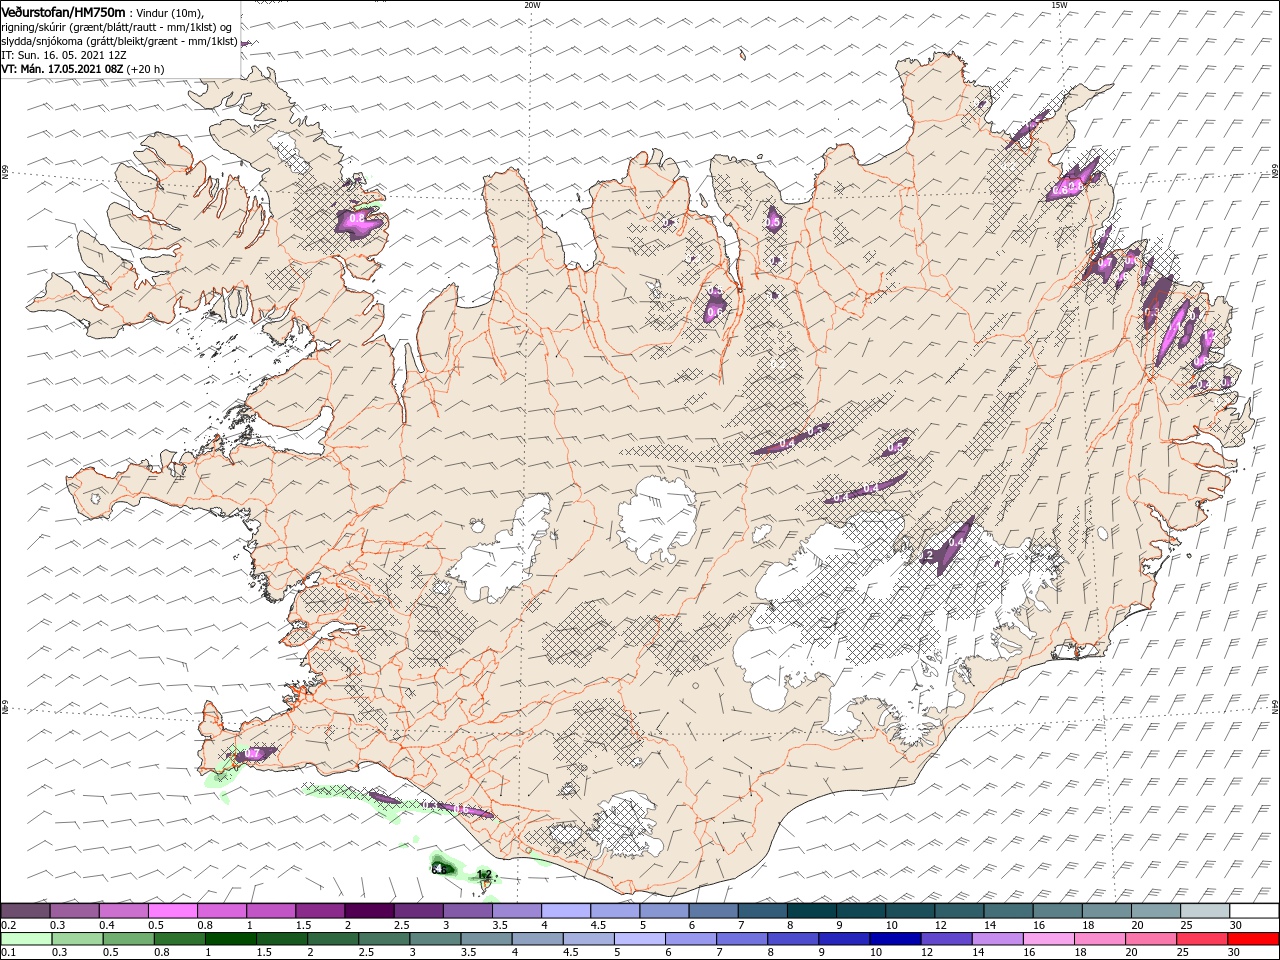Pick the gray-green rain swatch starting at 3

(x=435, y=939)
